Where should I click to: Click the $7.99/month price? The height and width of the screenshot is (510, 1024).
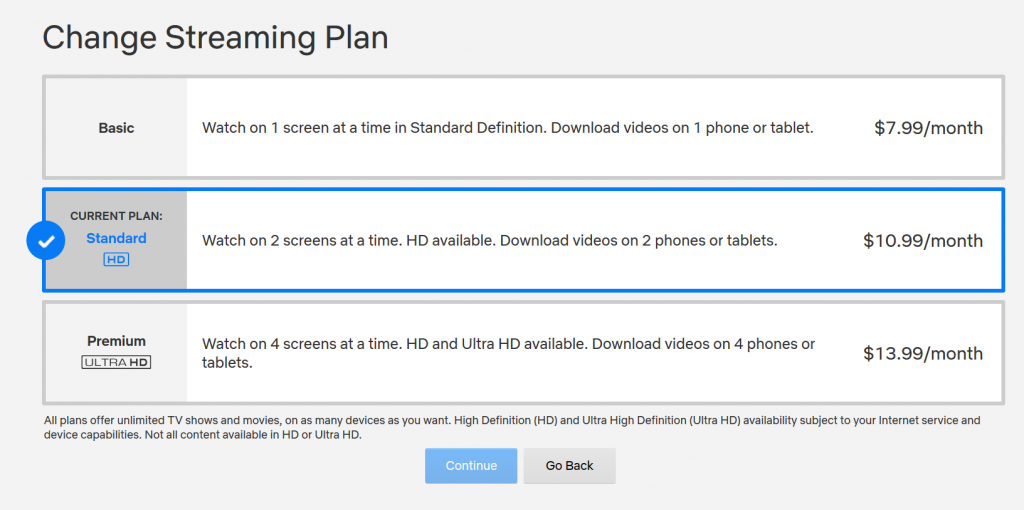pos(928,128)
